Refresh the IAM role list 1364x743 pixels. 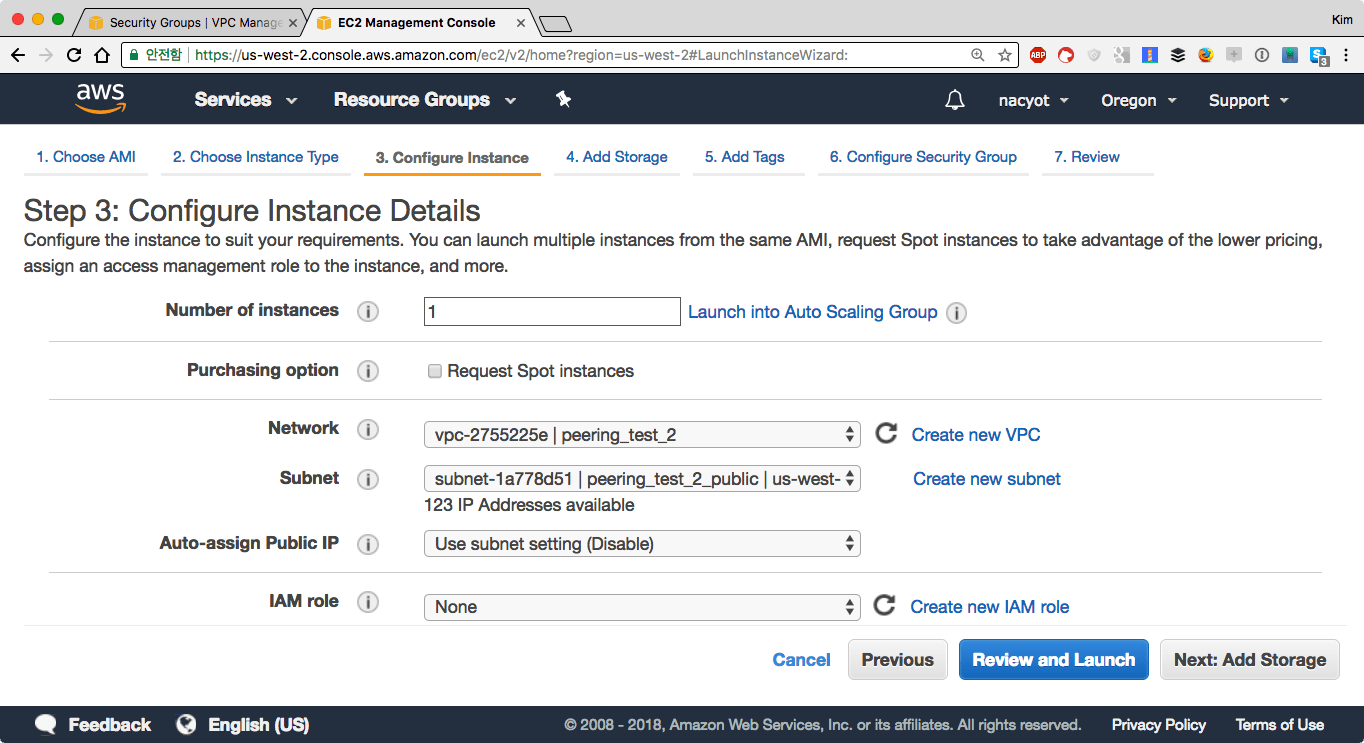click(884, 606)
